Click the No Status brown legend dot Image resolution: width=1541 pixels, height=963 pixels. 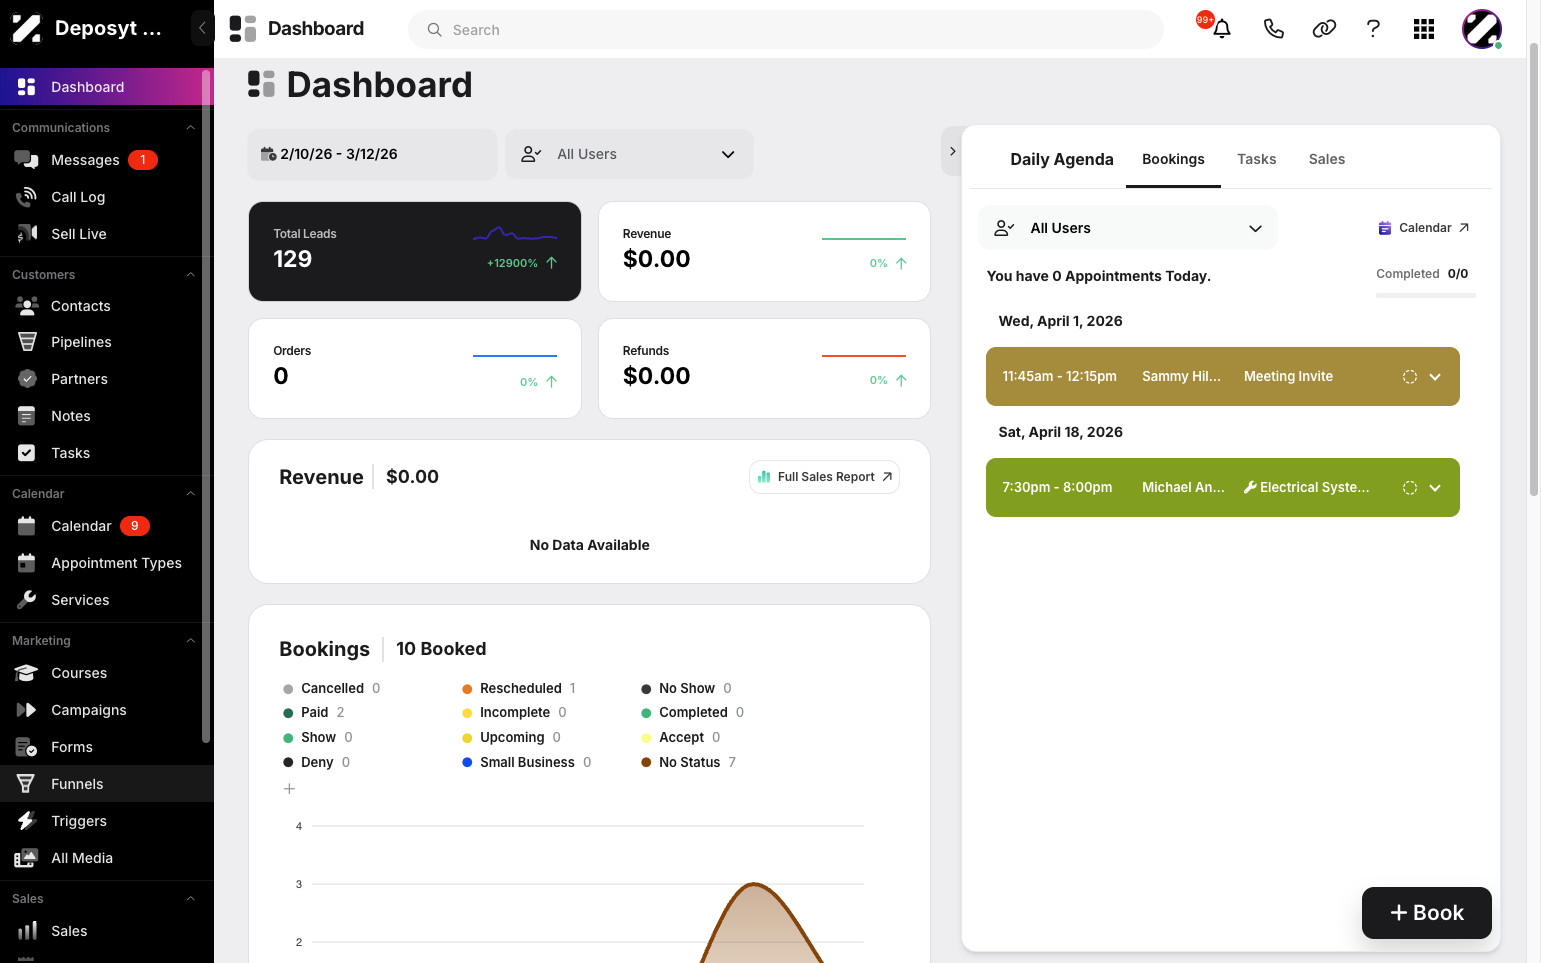coord(646,763)
